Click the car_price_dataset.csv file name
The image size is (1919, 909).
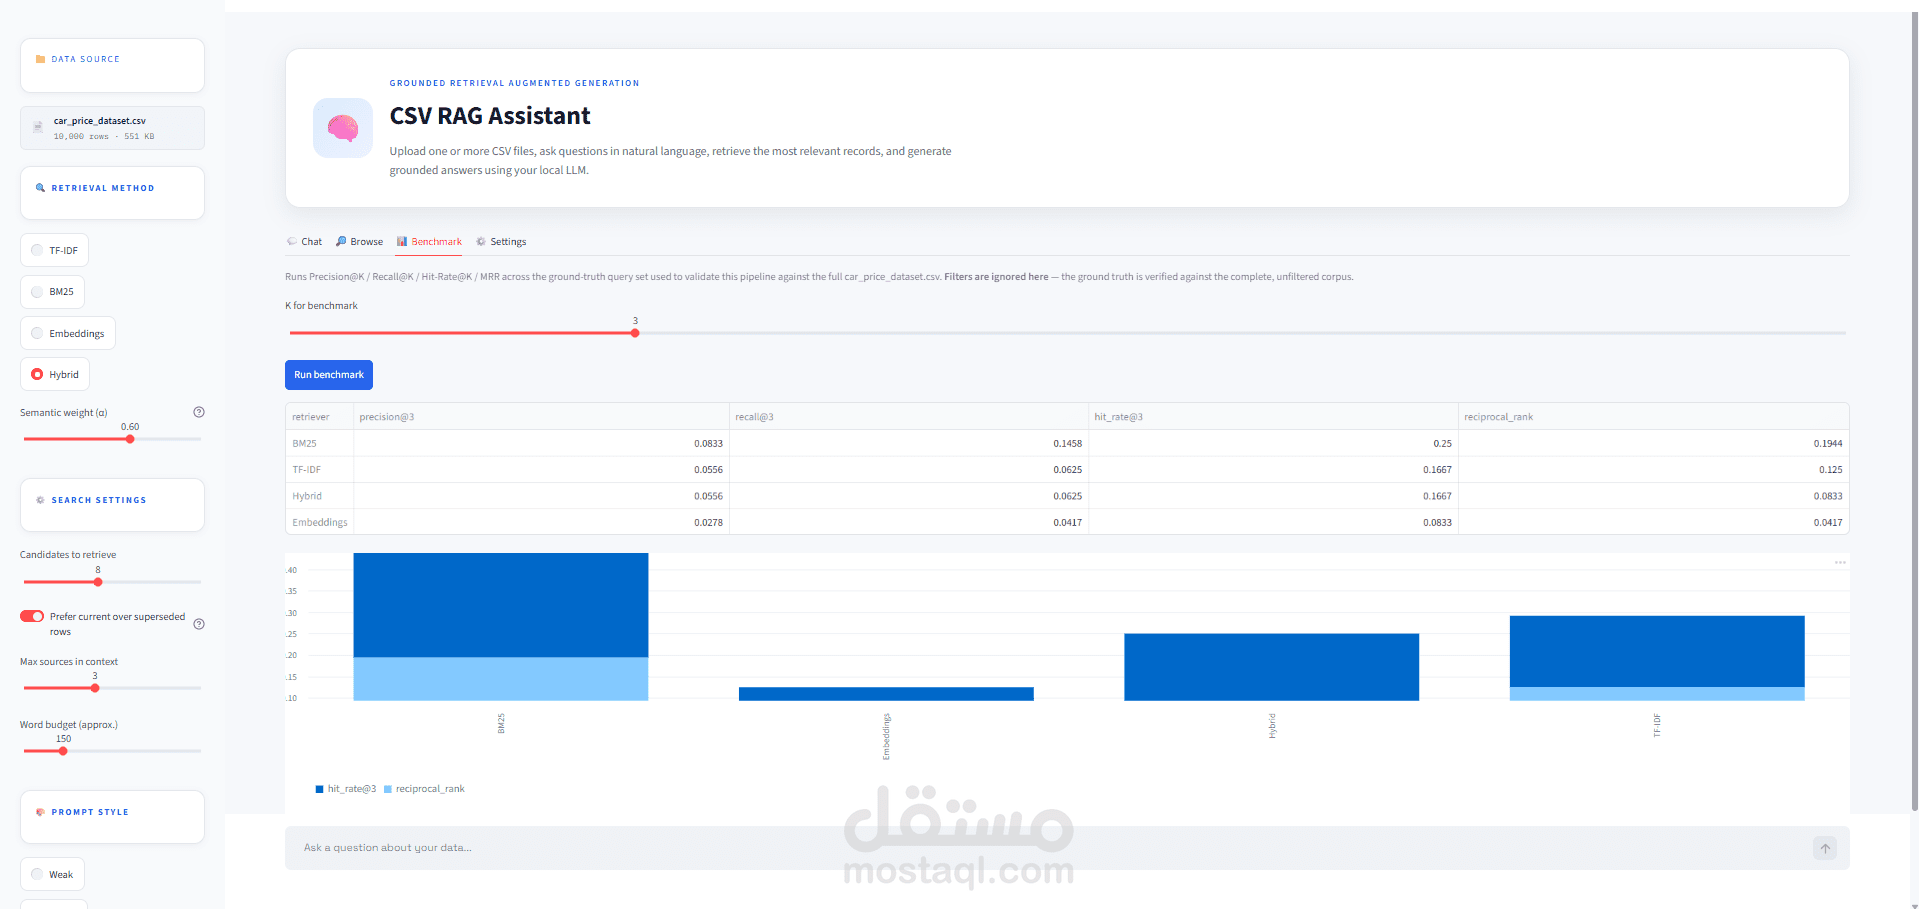coord(100,121)
